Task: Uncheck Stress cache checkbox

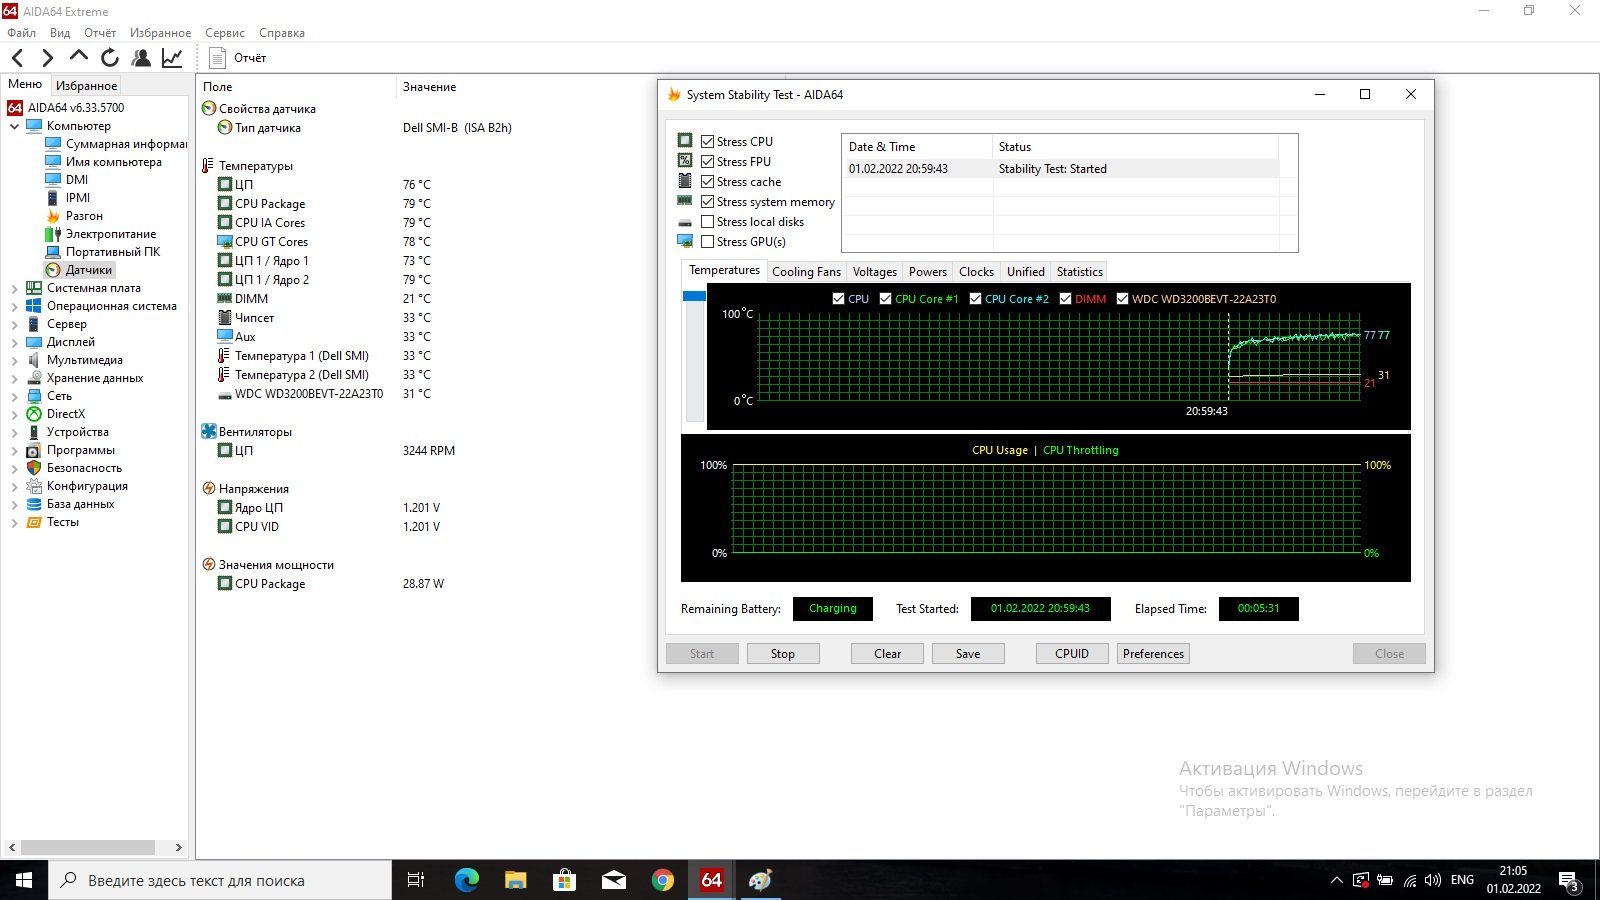Action: [708, 182]
